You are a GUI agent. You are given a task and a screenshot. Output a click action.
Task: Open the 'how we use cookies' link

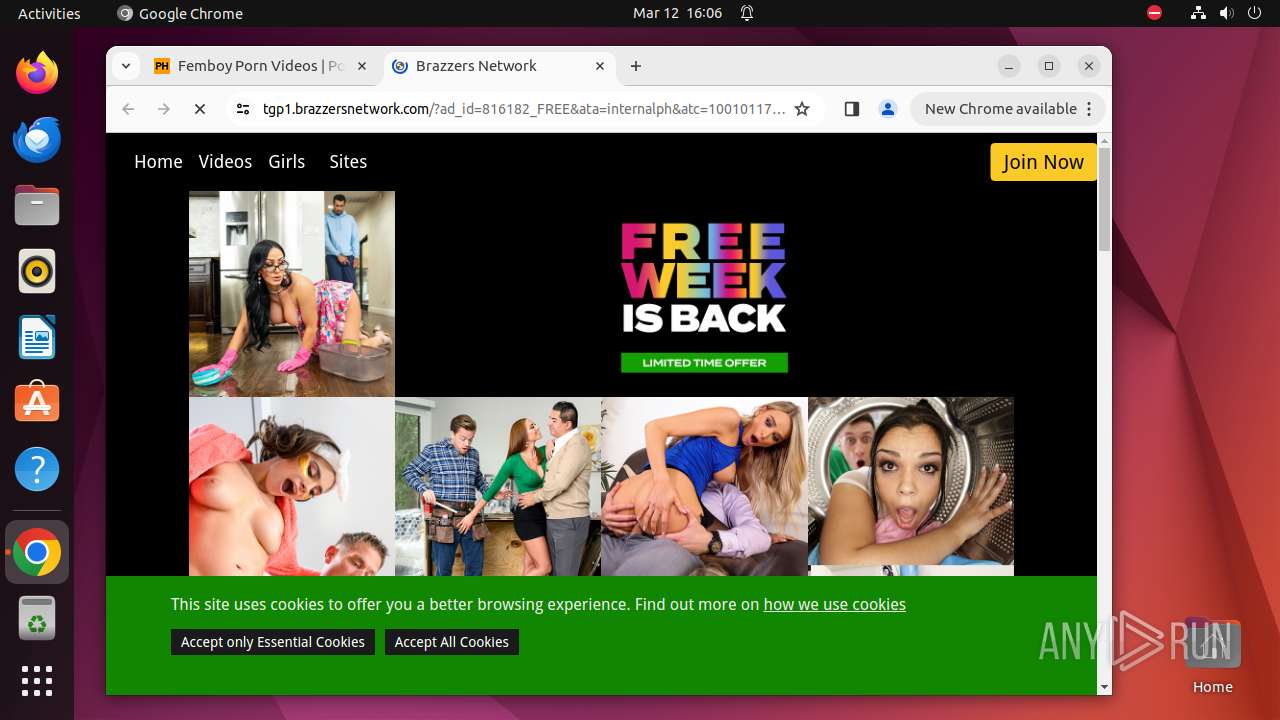[x=834, y=604]
